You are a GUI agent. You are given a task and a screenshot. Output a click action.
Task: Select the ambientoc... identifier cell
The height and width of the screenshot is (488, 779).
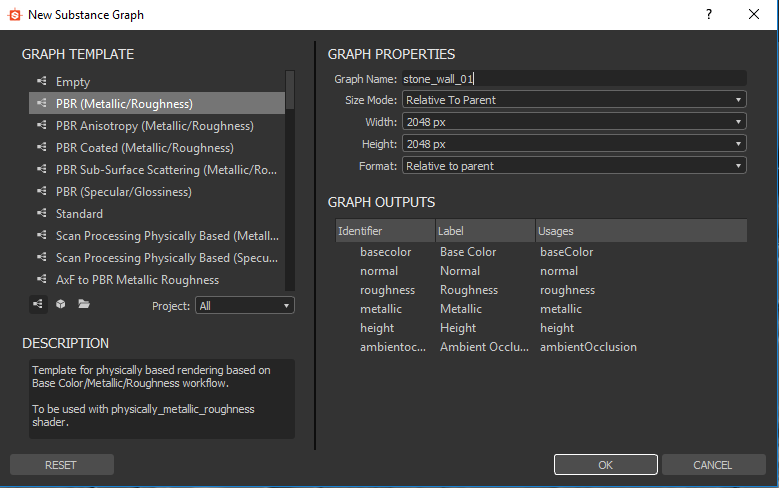(393, 347)
